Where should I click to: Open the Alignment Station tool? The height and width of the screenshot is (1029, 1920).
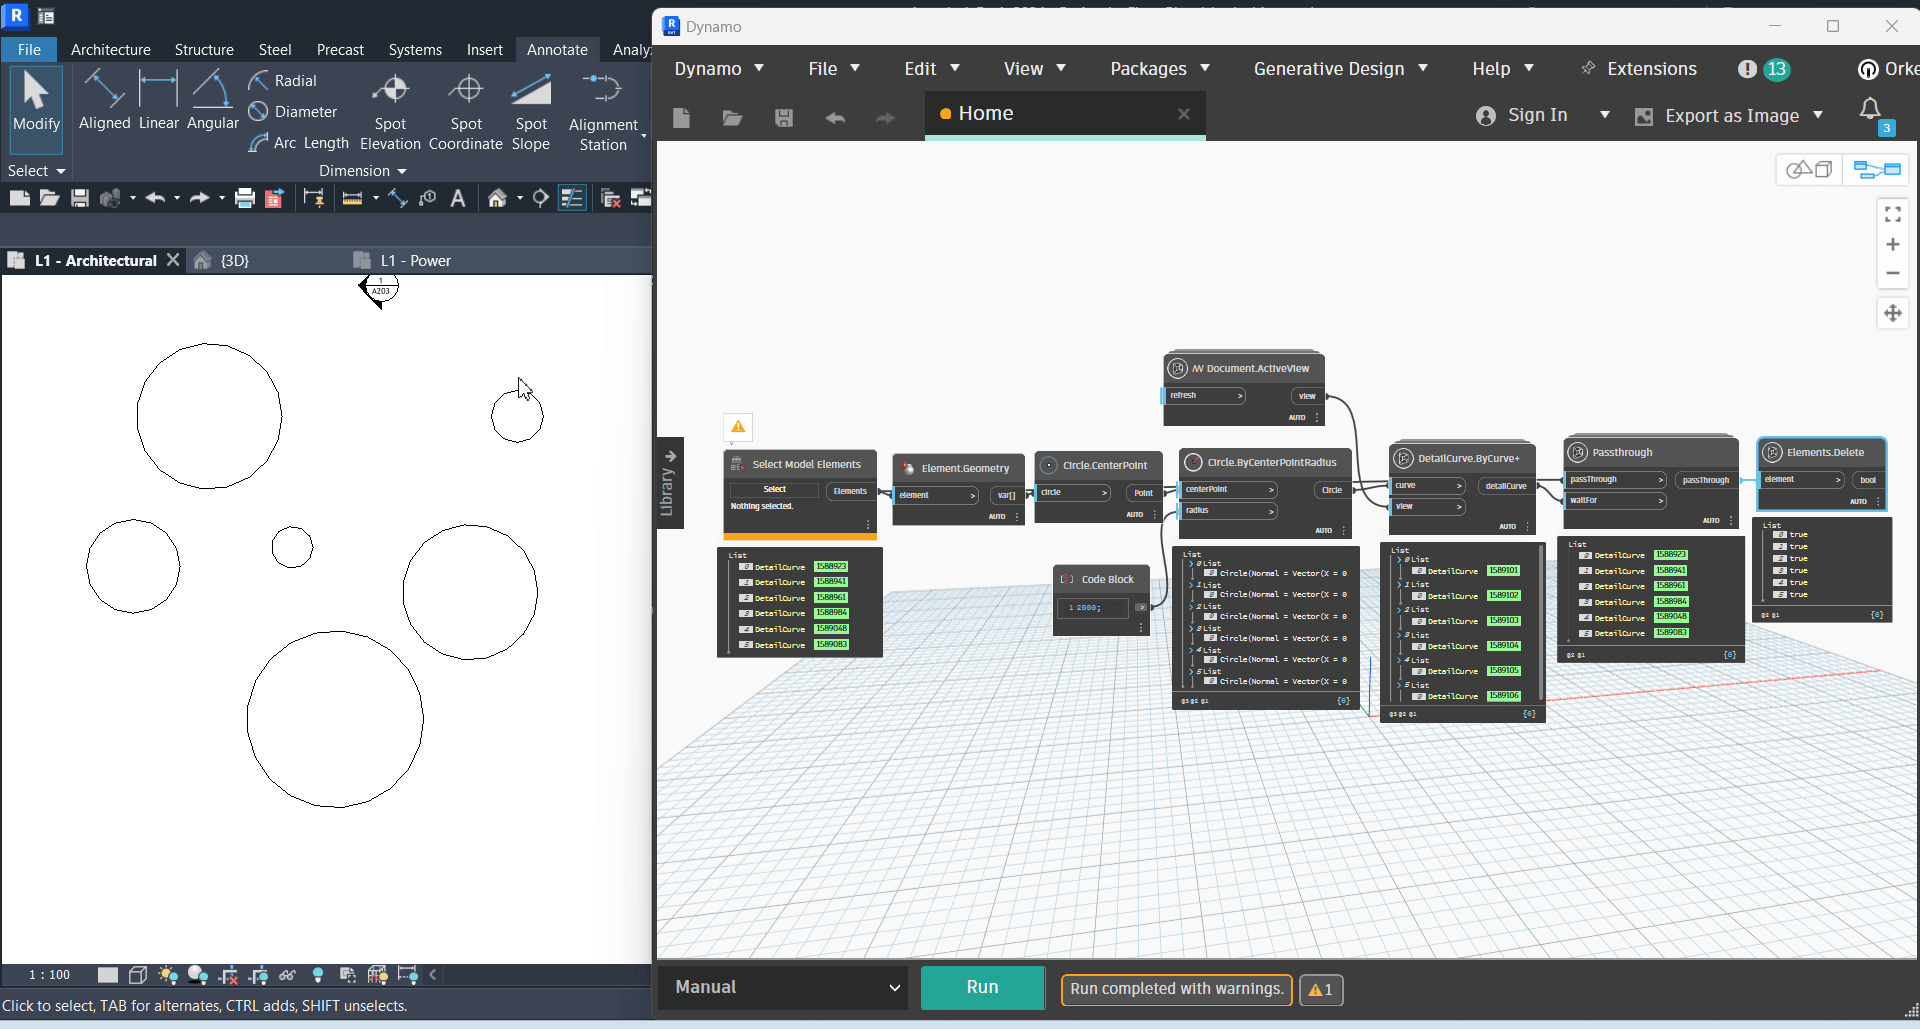click(603, 112)
